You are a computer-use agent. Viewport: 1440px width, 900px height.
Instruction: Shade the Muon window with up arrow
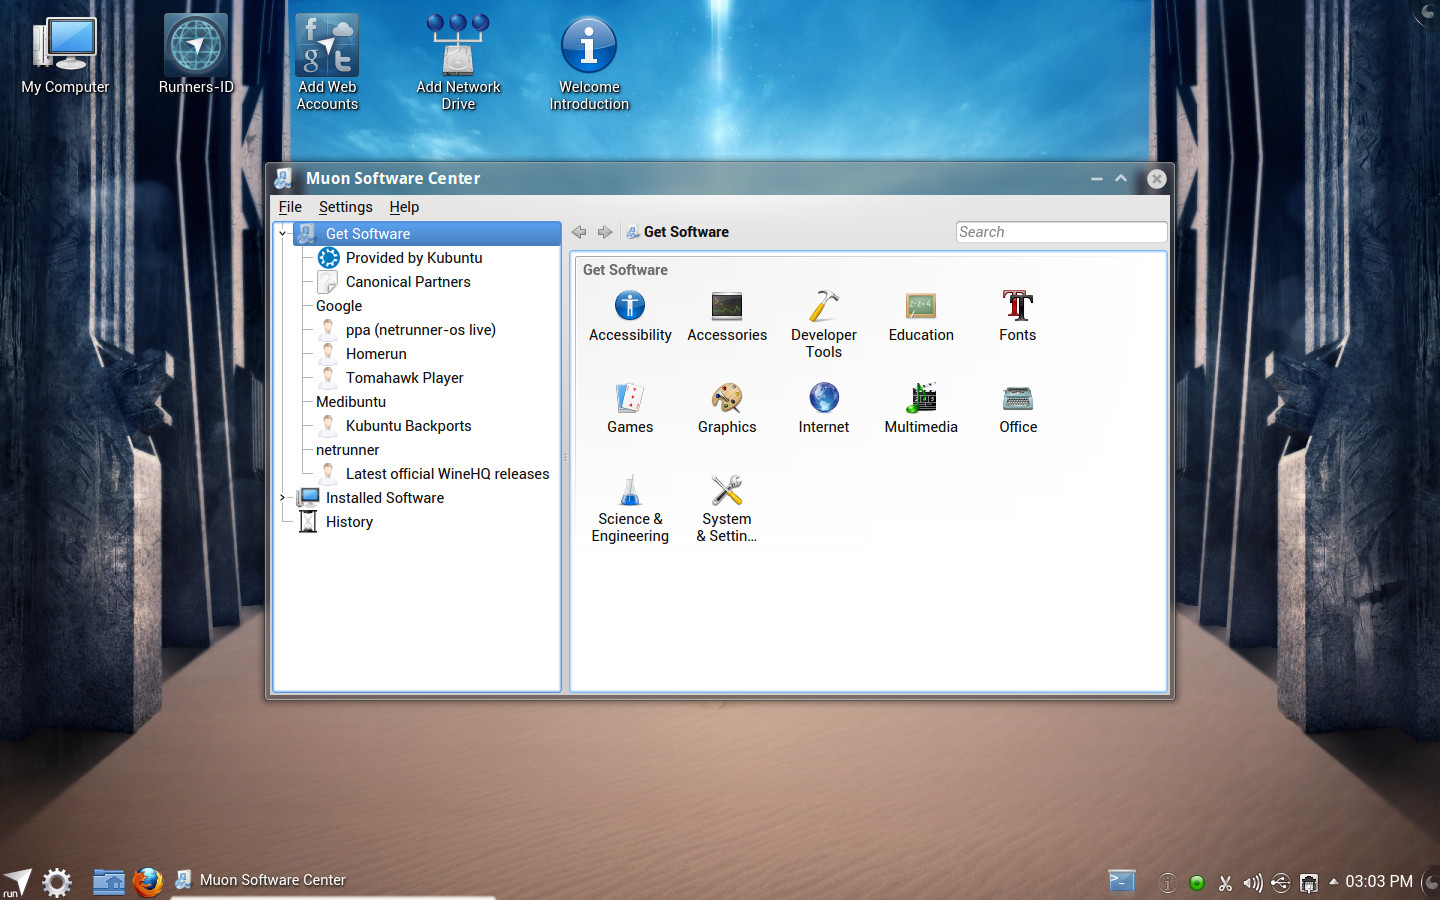(1121, 178)
